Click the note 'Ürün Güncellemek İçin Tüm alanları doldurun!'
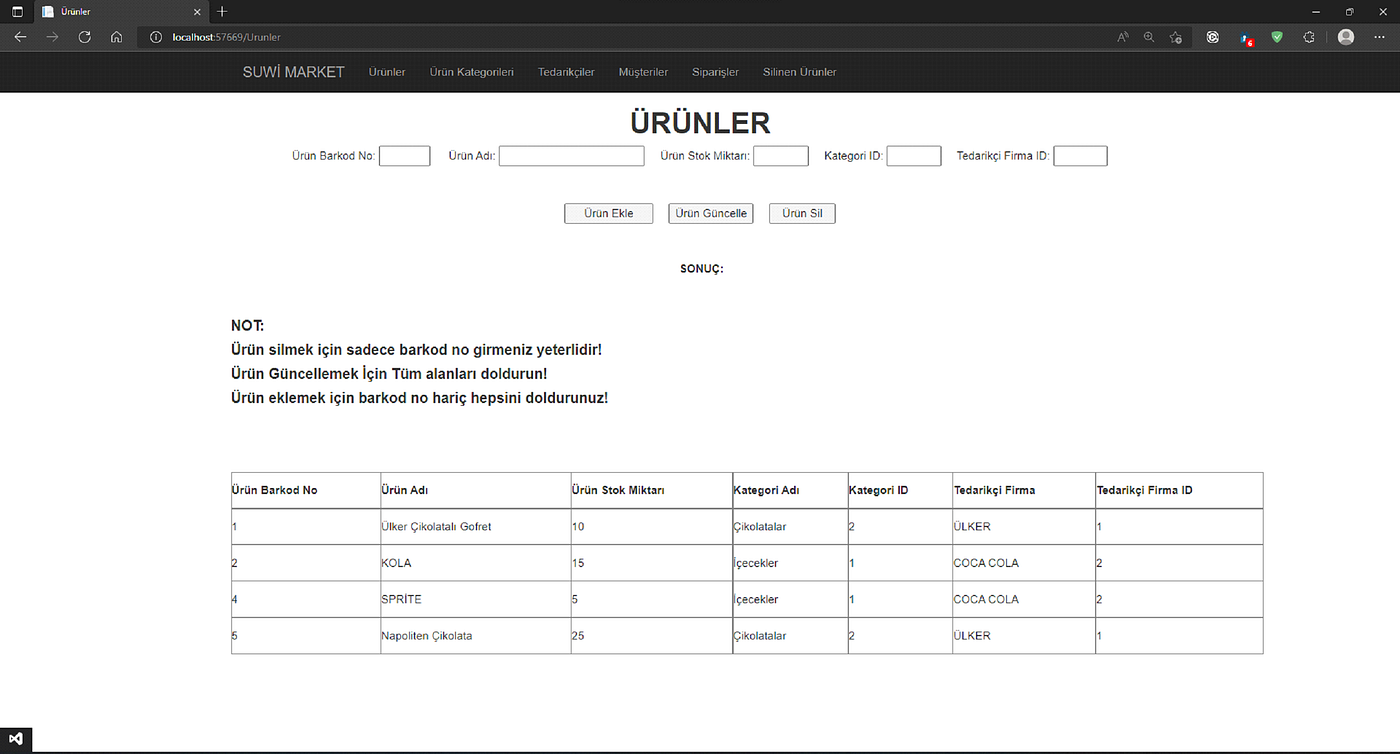Image resolution: width=1400 pixels, height=754 pixels. click(x=389, y=374)
